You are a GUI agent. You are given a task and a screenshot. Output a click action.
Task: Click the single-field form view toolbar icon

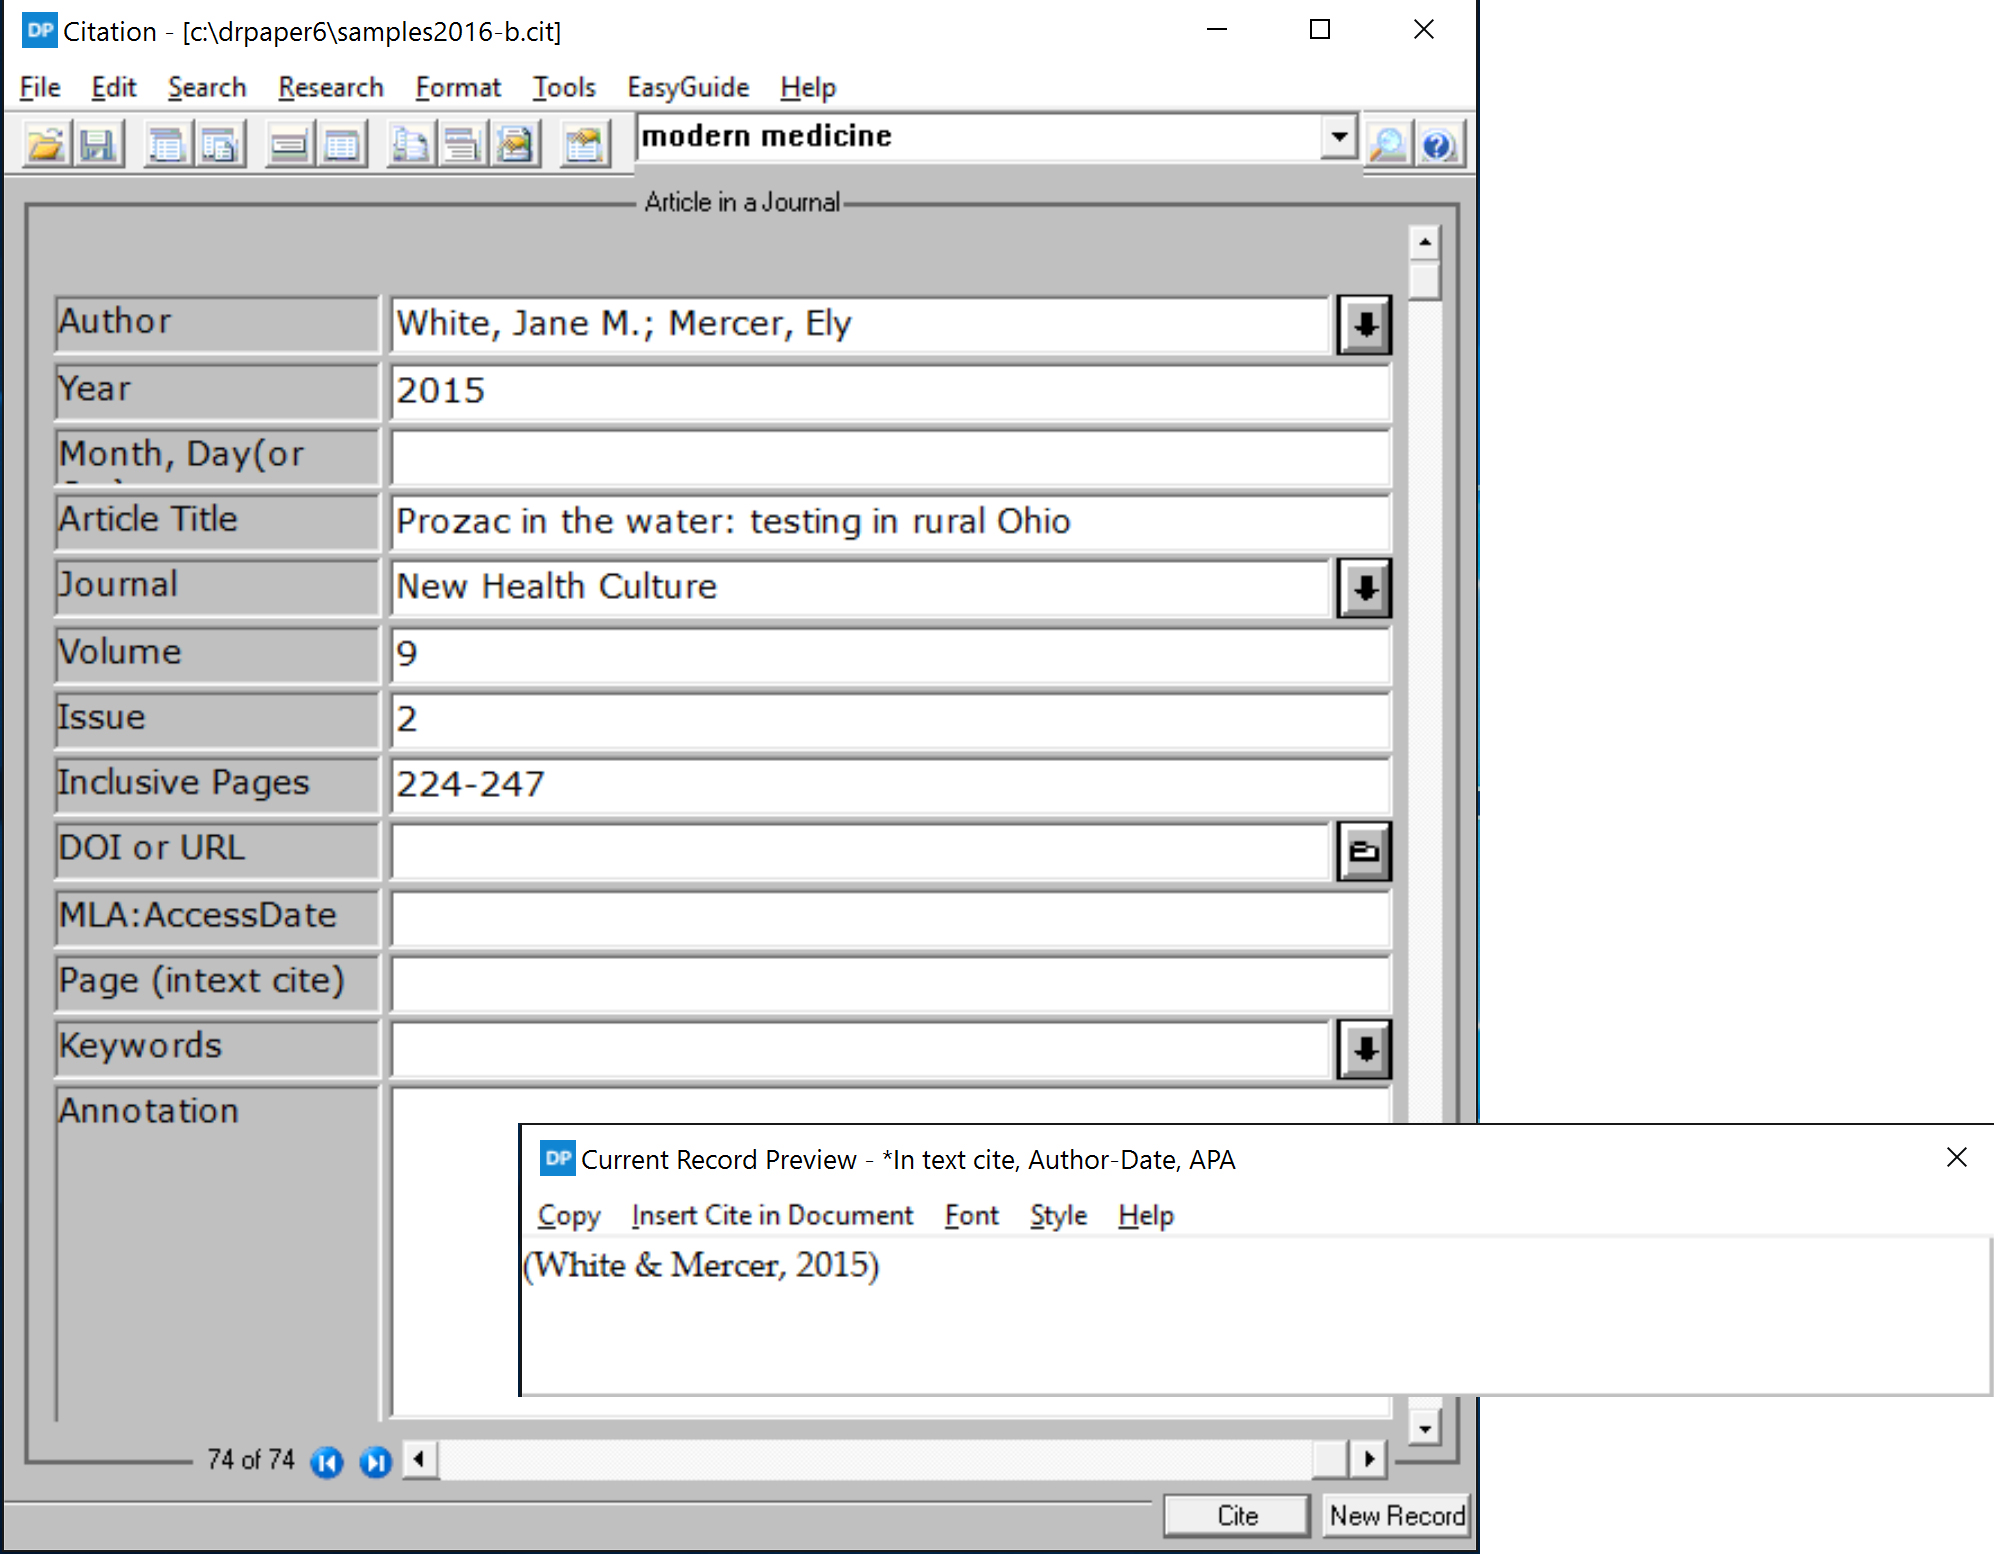pyautogui.click(x=289, y=146)
